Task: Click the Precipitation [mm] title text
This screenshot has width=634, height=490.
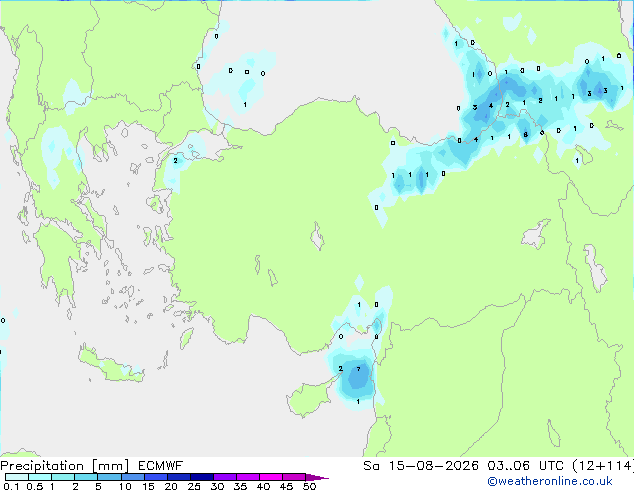Action: point(65,466)
